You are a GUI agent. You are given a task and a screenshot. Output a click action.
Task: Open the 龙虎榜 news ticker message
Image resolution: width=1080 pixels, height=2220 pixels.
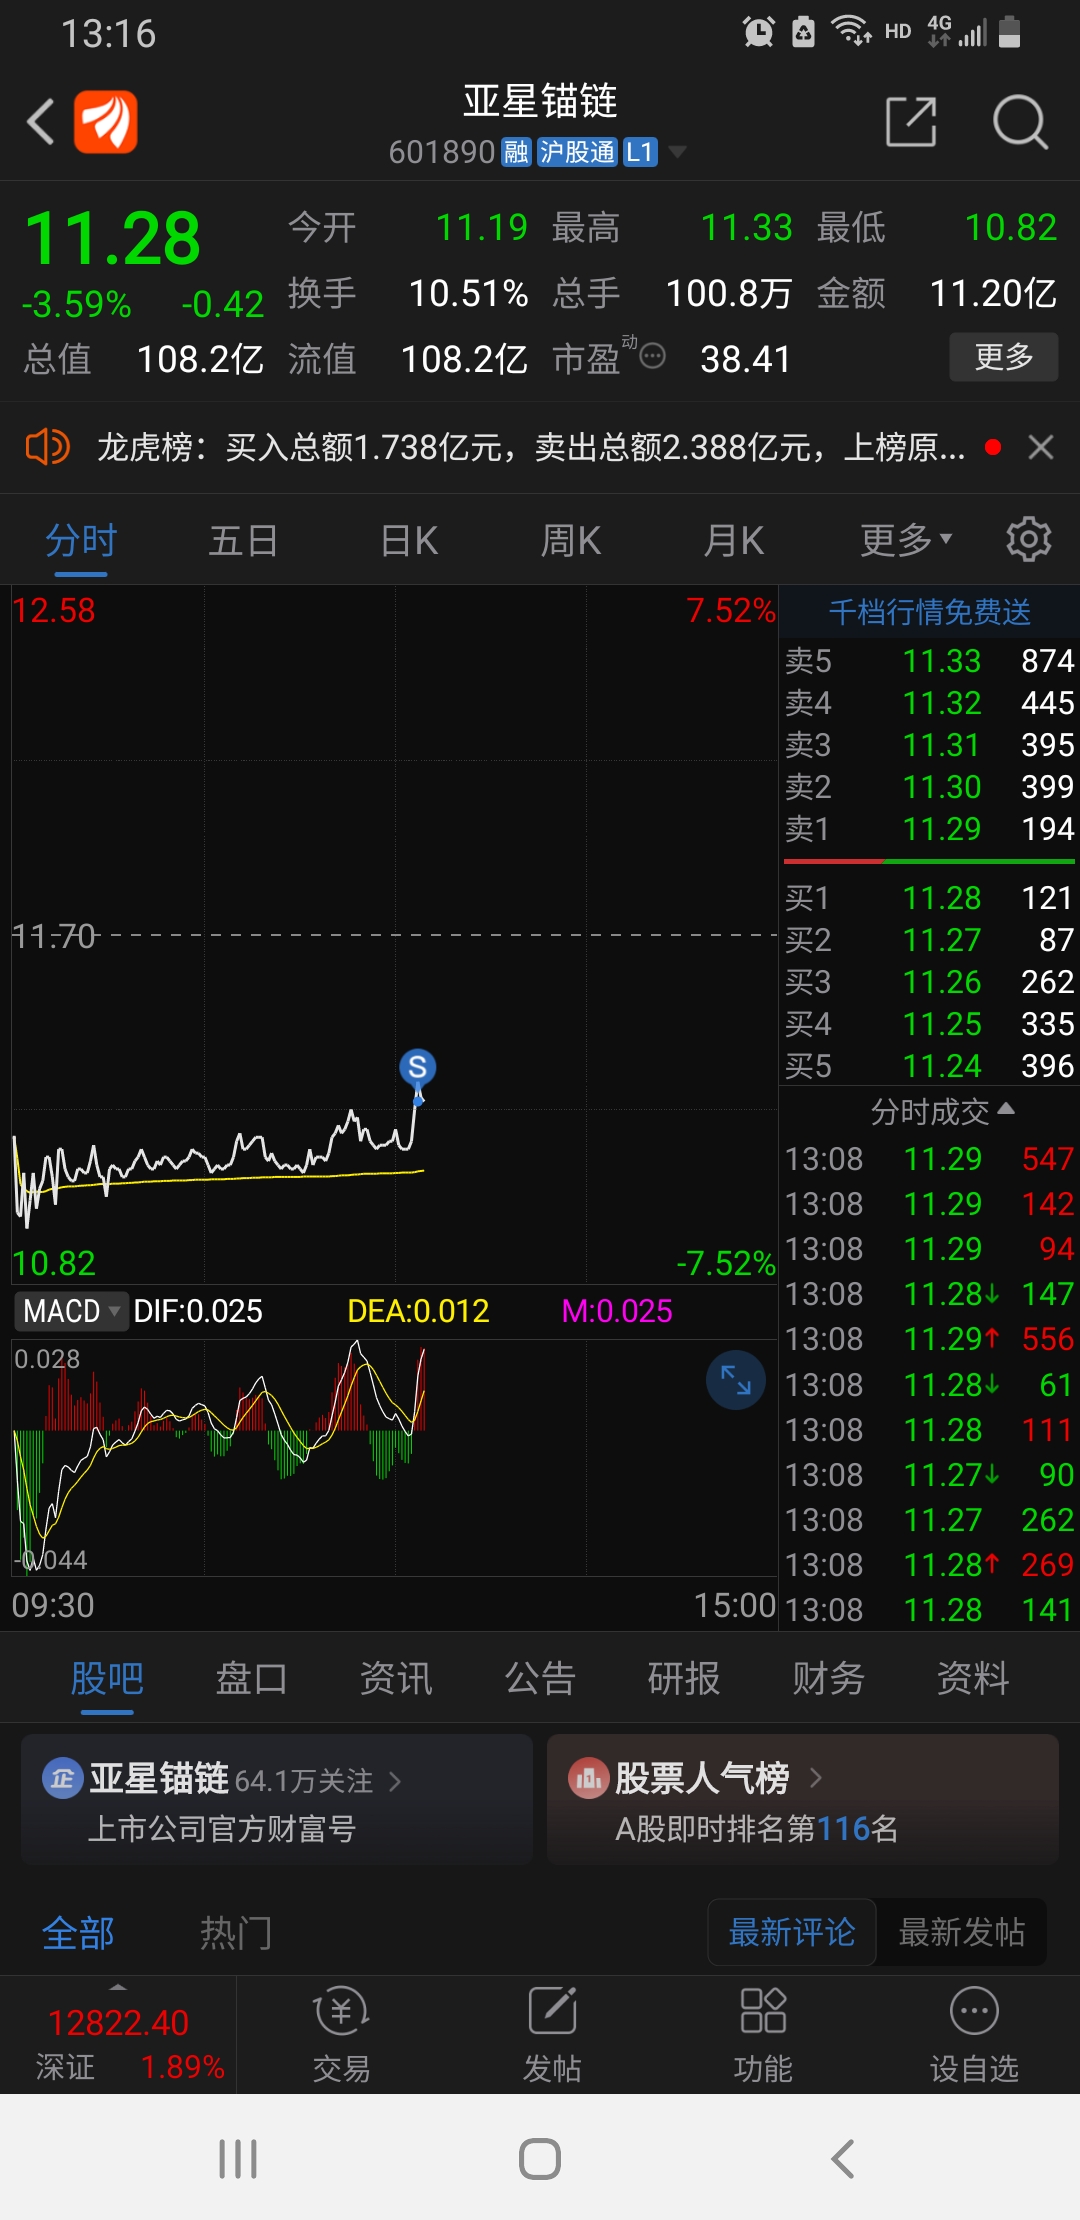tap(531, 447)
